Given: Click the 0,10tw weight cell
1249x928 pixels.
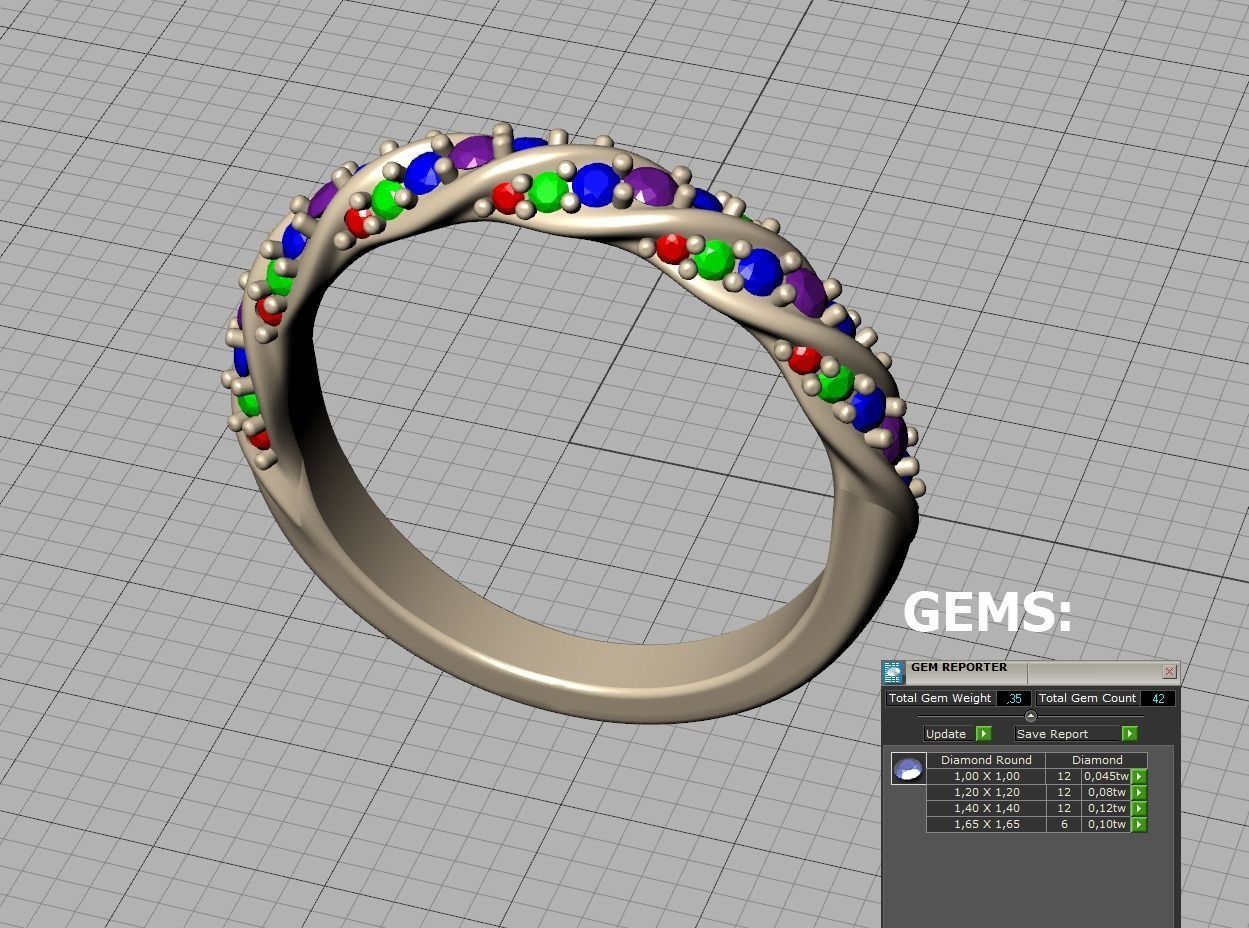Looking at the screenshot, I should (1106, 824).
